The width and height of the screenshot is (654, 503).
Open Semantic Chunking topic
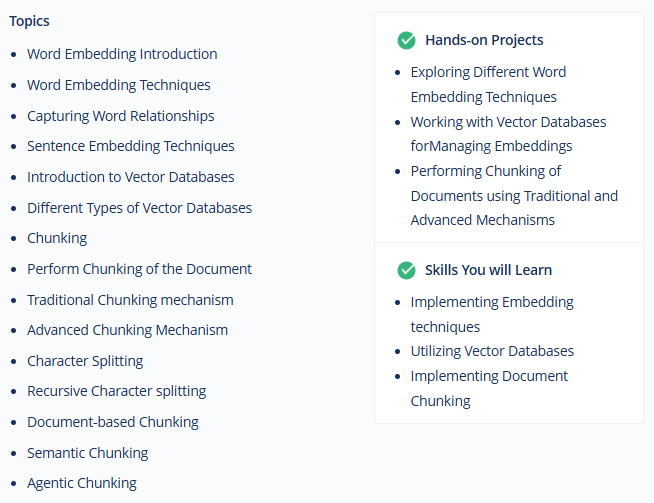click(x=88, y=453)
